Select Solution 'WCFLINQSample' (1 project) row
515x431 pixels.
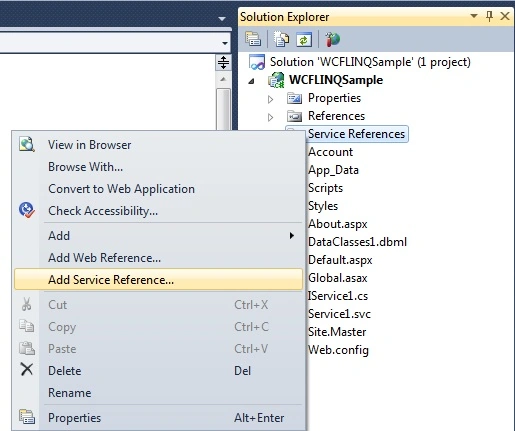point(370,62)
